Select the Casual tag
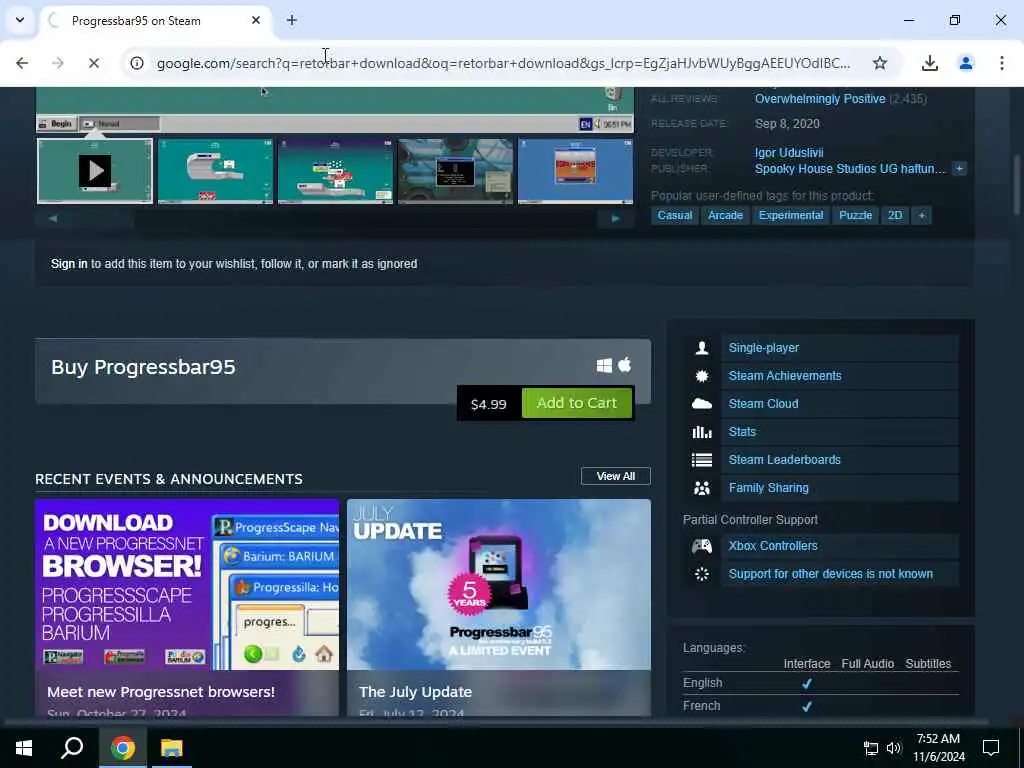The width and height of the screenshot is (1024, 768). point(675,216)
